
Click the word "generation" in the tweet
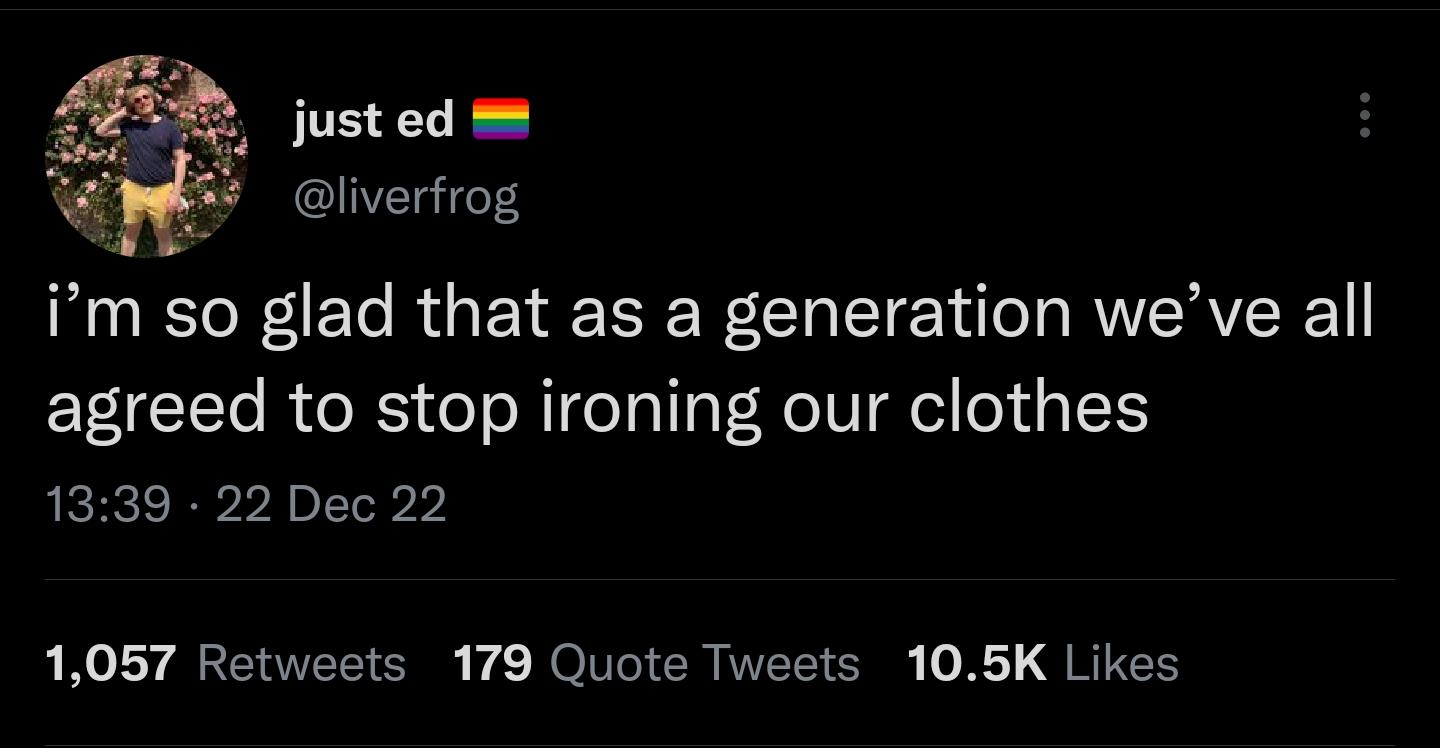pos(896,313)
